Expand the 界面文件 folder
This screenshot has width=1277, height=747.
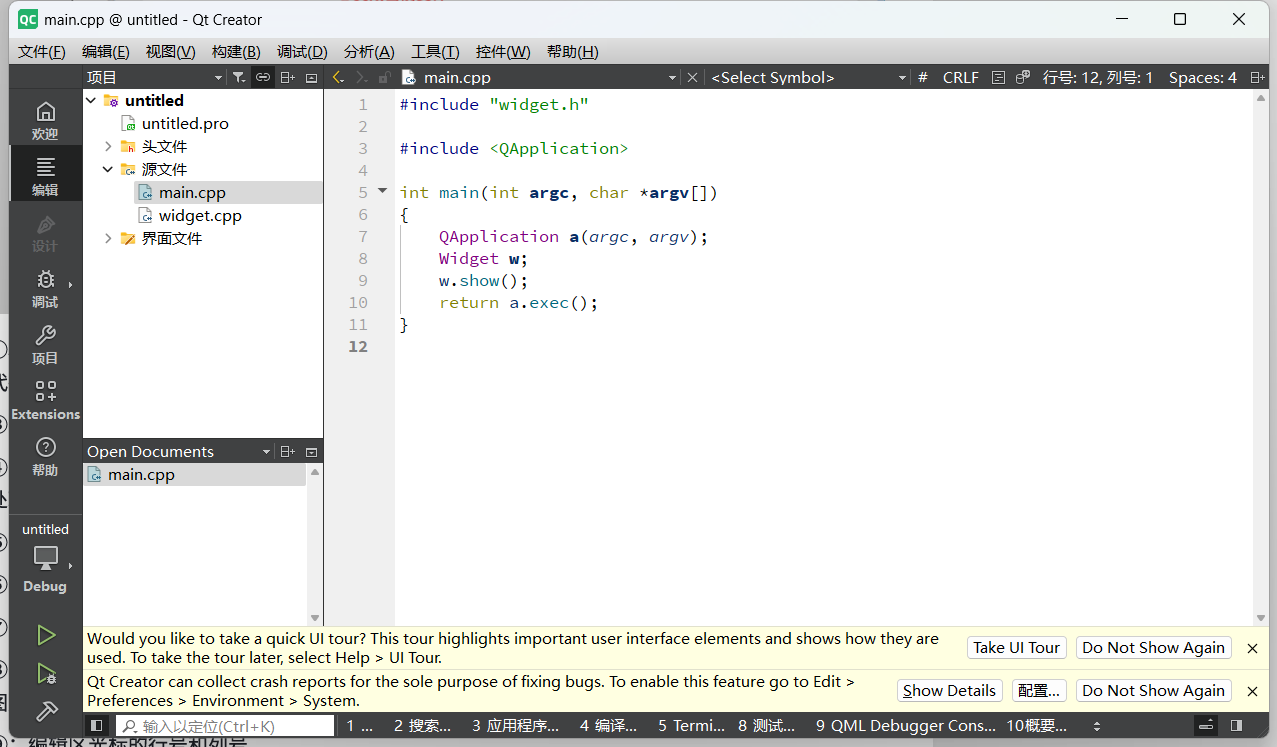click(108, 238)
